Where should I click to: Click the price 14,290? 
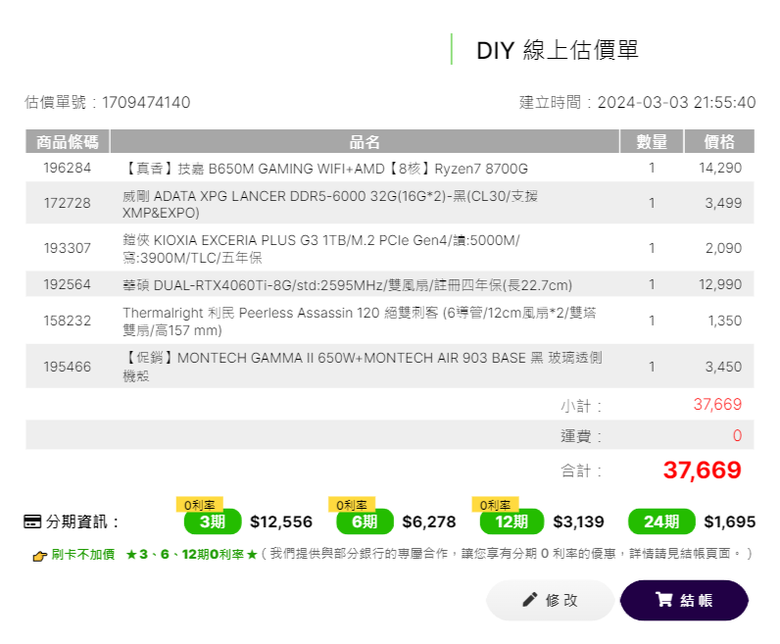coord(720,168)
